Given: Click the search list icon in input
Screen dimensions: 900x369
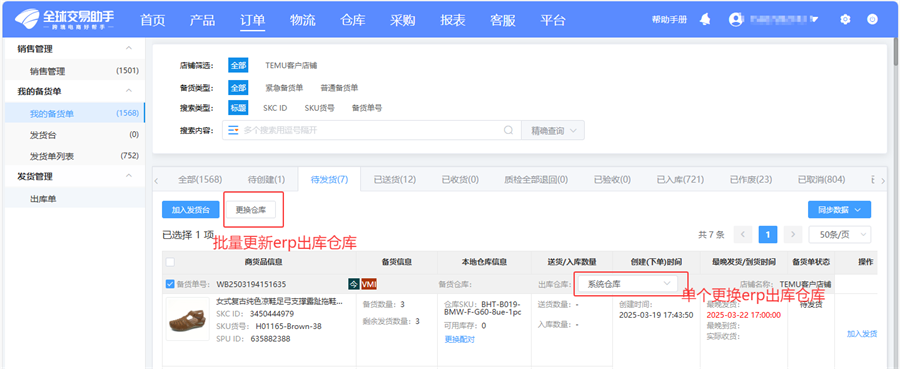Looking at the screenshot, I should (233, 130).
